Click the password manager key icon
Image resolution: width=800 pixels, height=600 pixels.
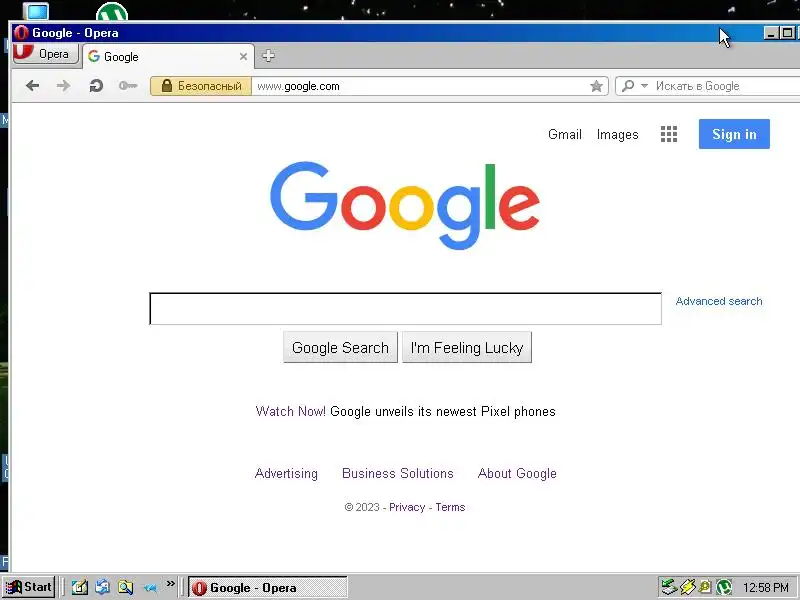tap(128, 86)
